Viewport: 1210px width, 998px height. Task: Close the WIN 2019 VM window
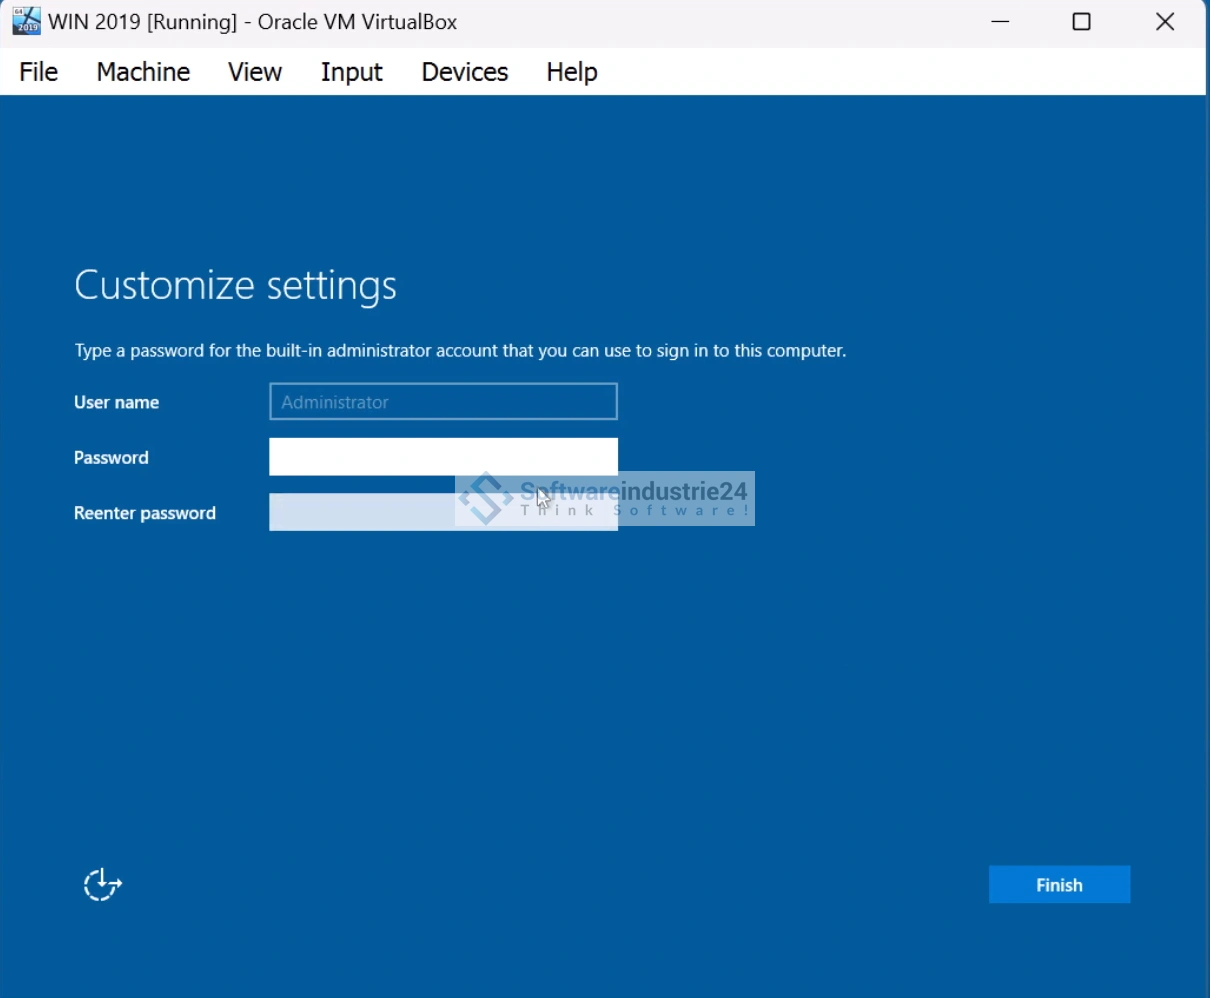tap(1164, 22)
